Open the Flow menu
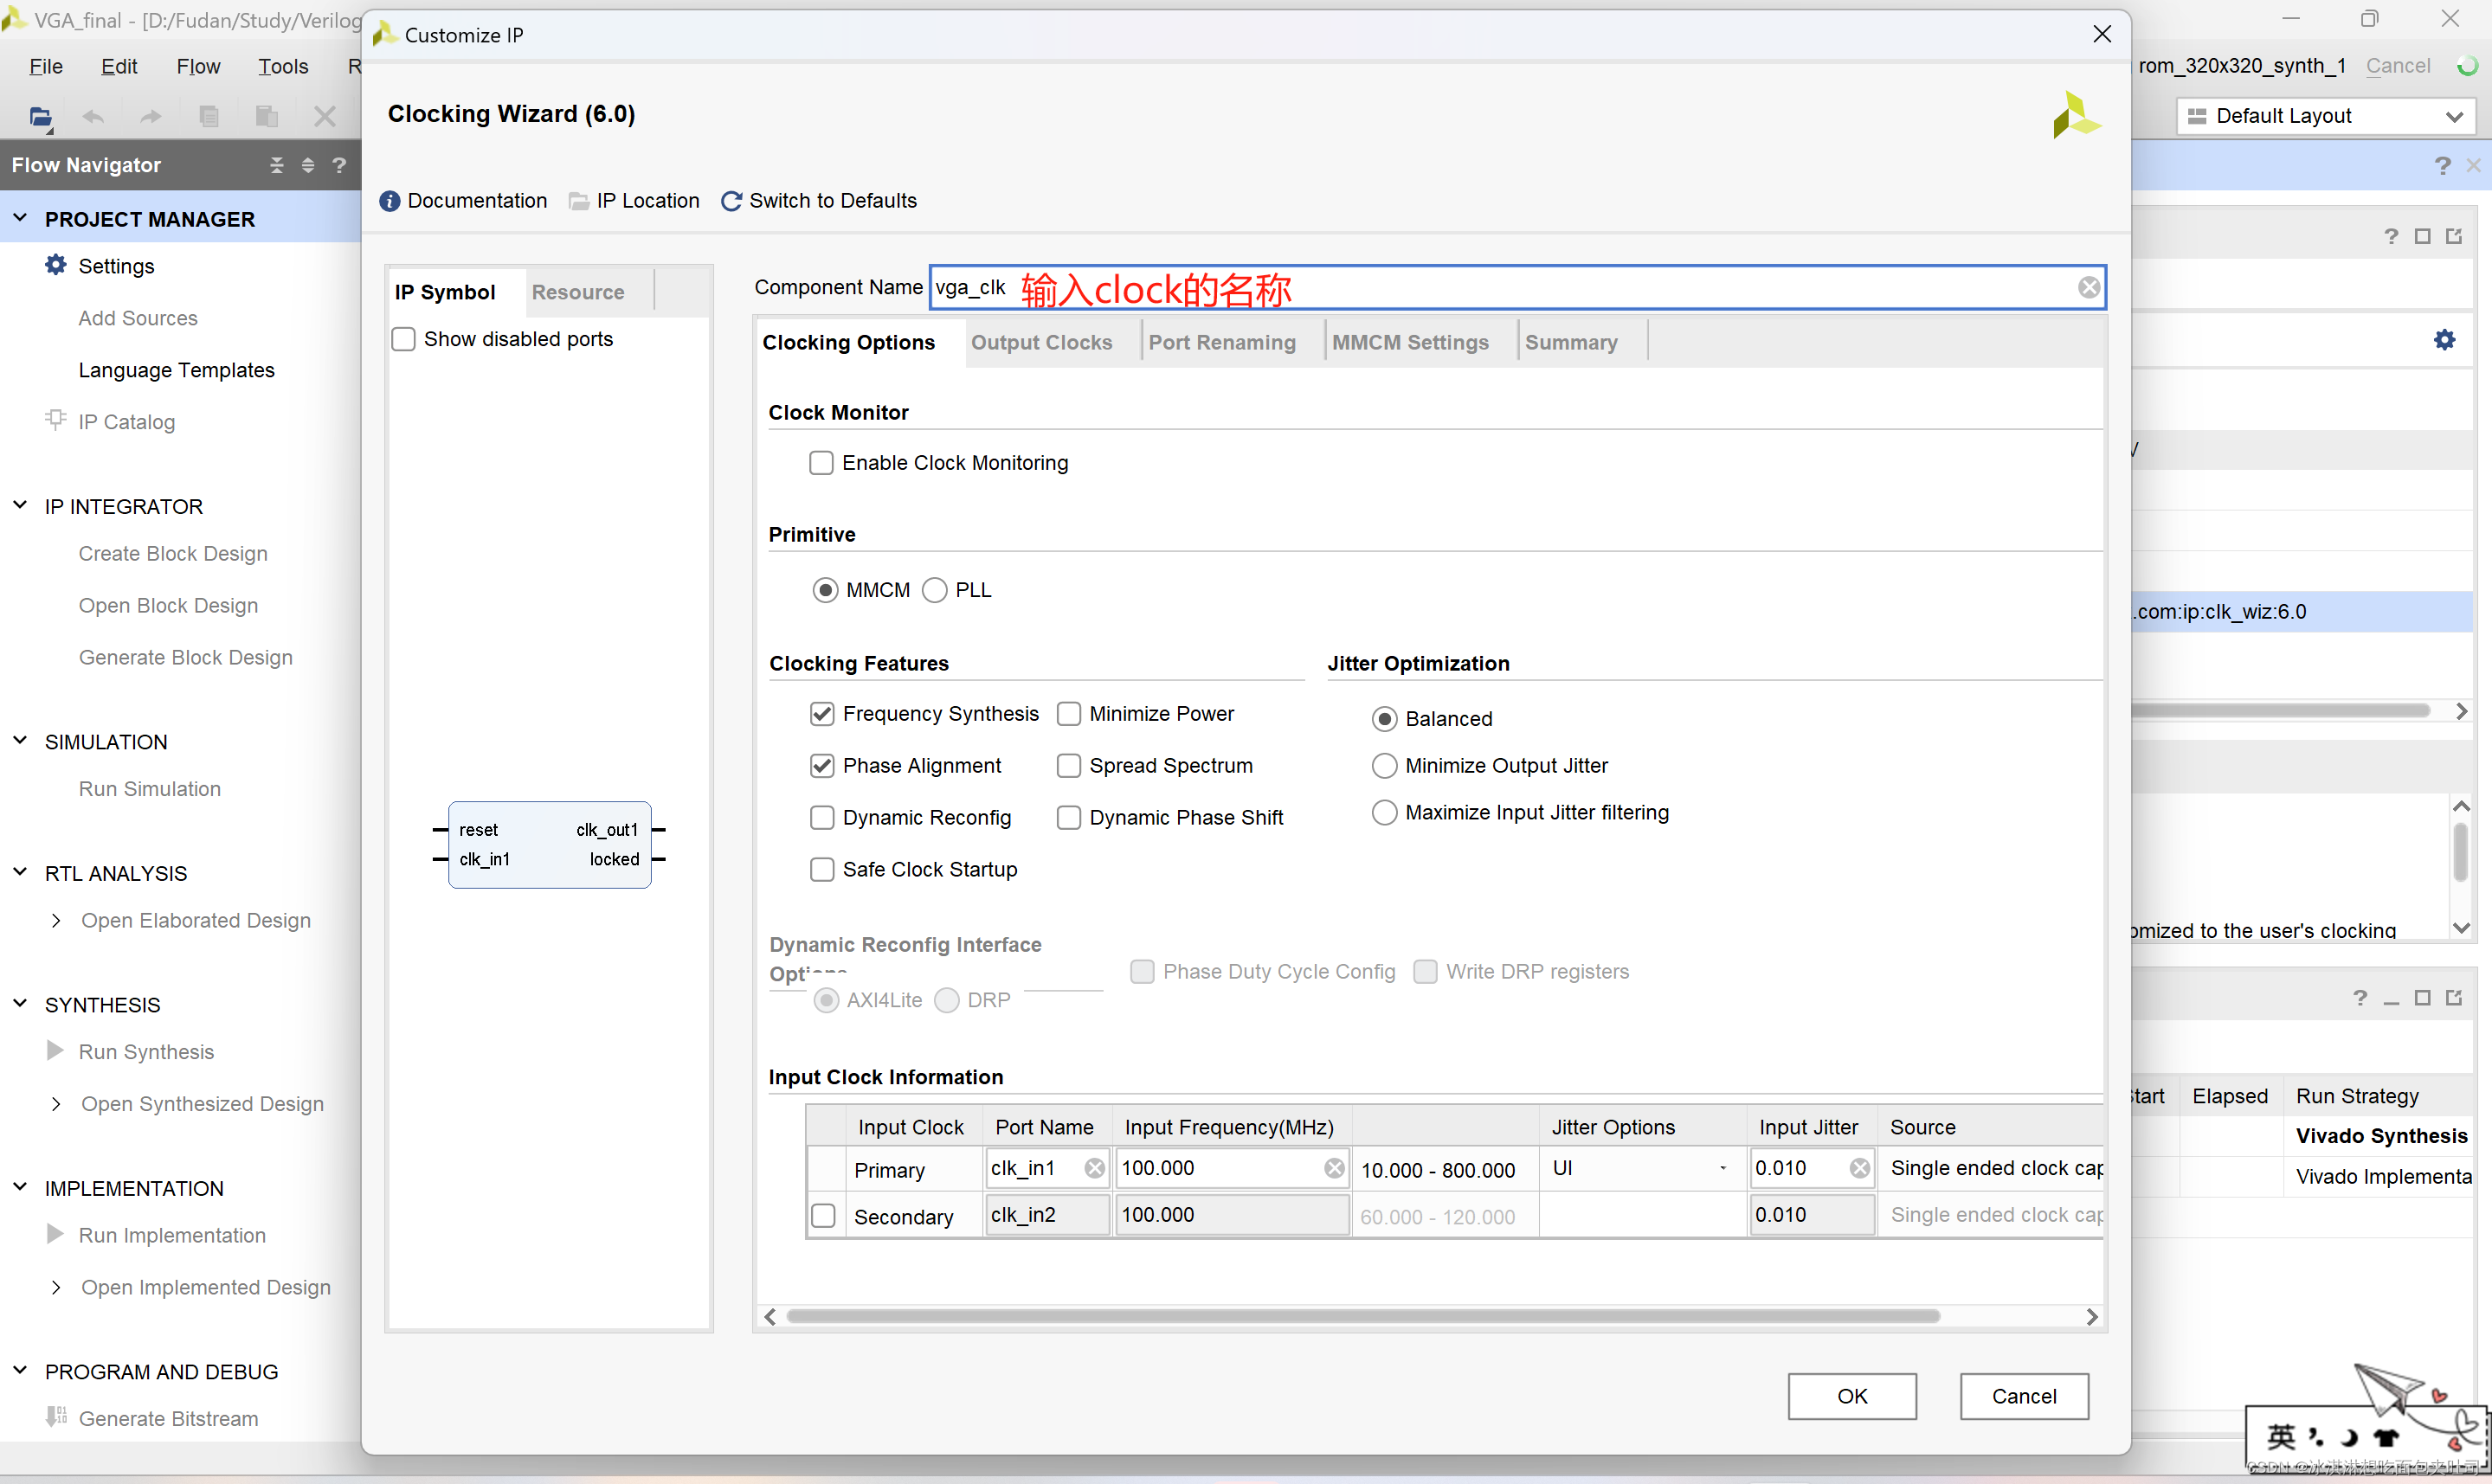2492x1484 pixels. [198, 66]
